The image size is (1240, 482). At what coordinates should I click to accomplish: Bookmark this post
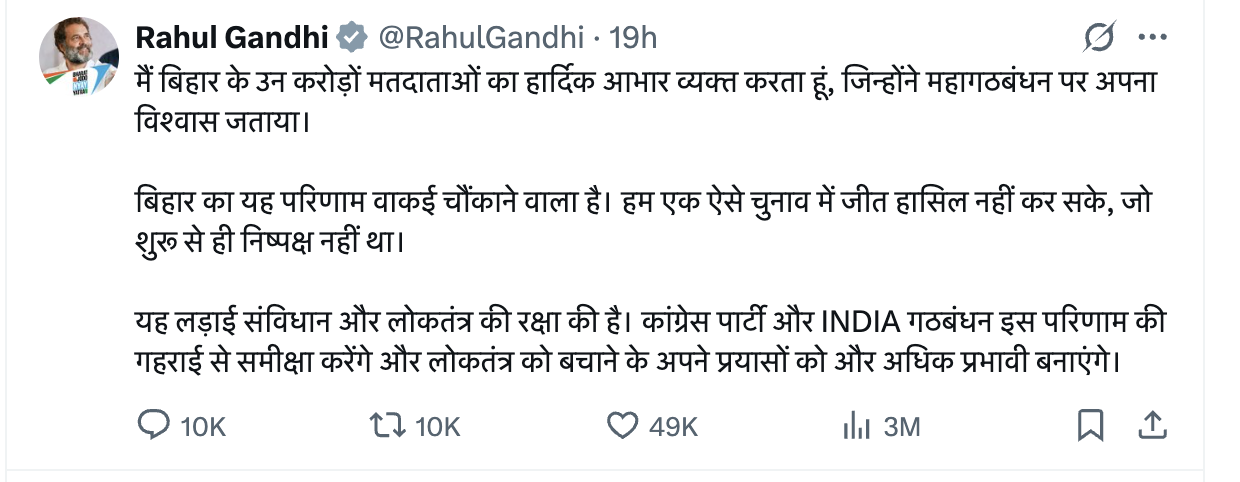coord(1090,426)
